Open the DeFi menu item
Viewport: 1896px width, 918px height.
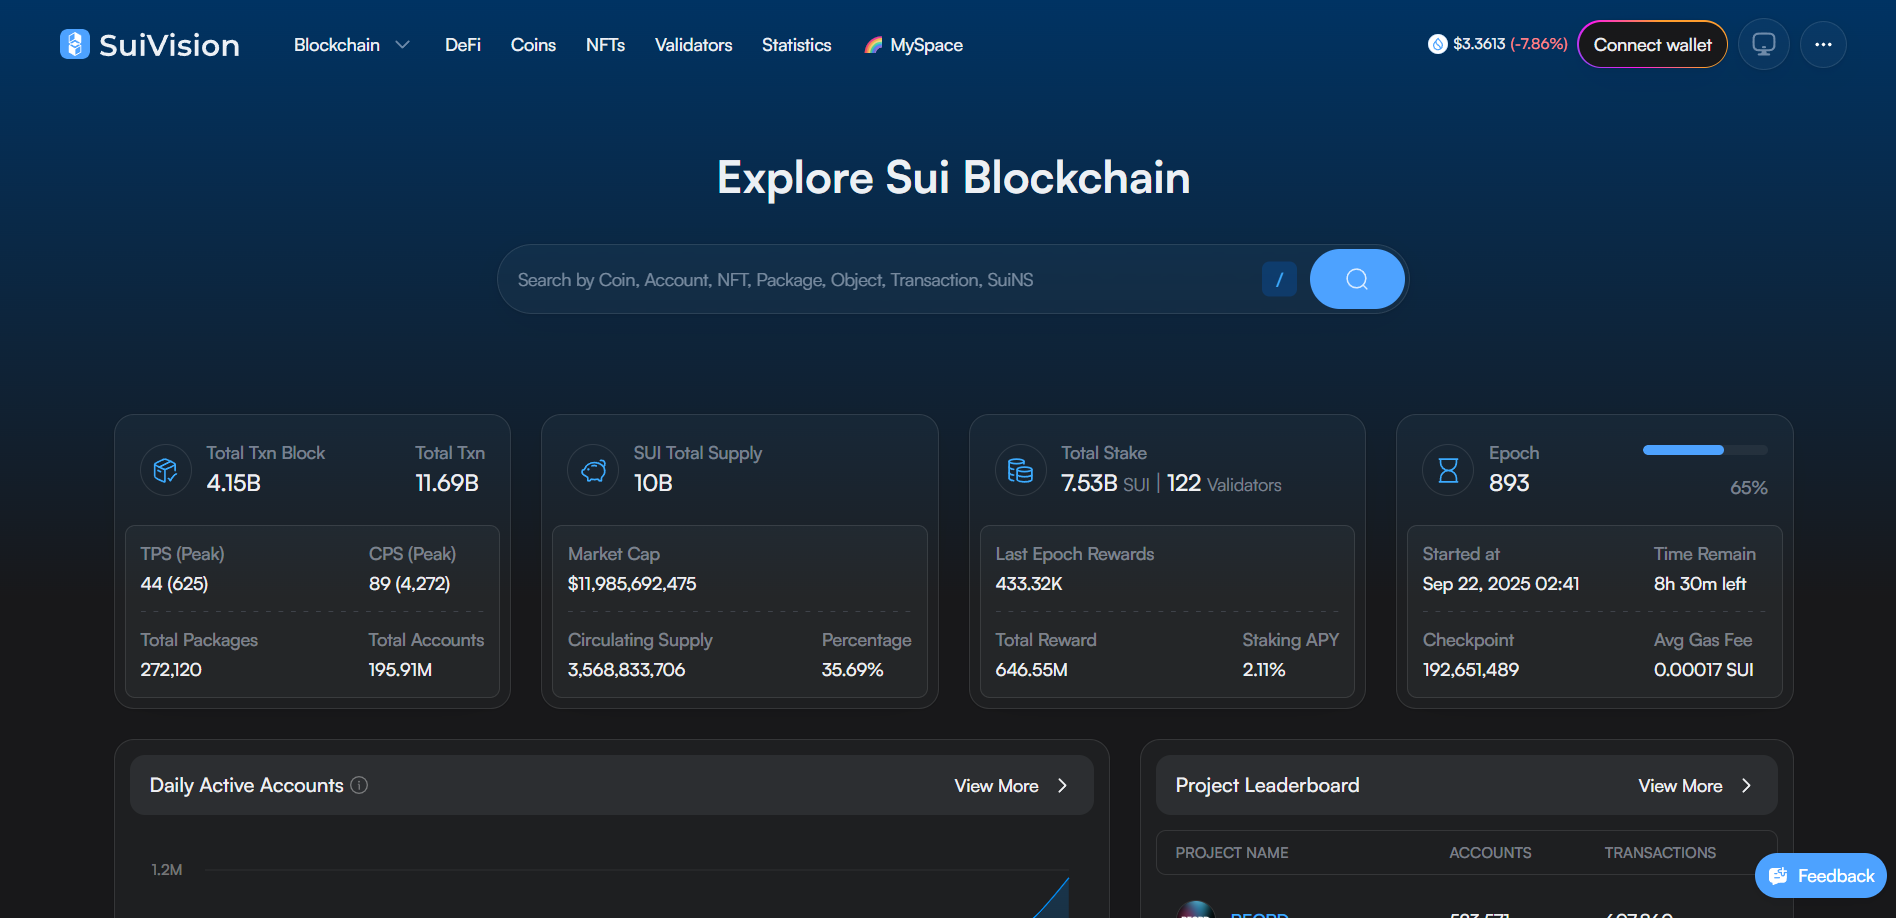coord(462,45)
